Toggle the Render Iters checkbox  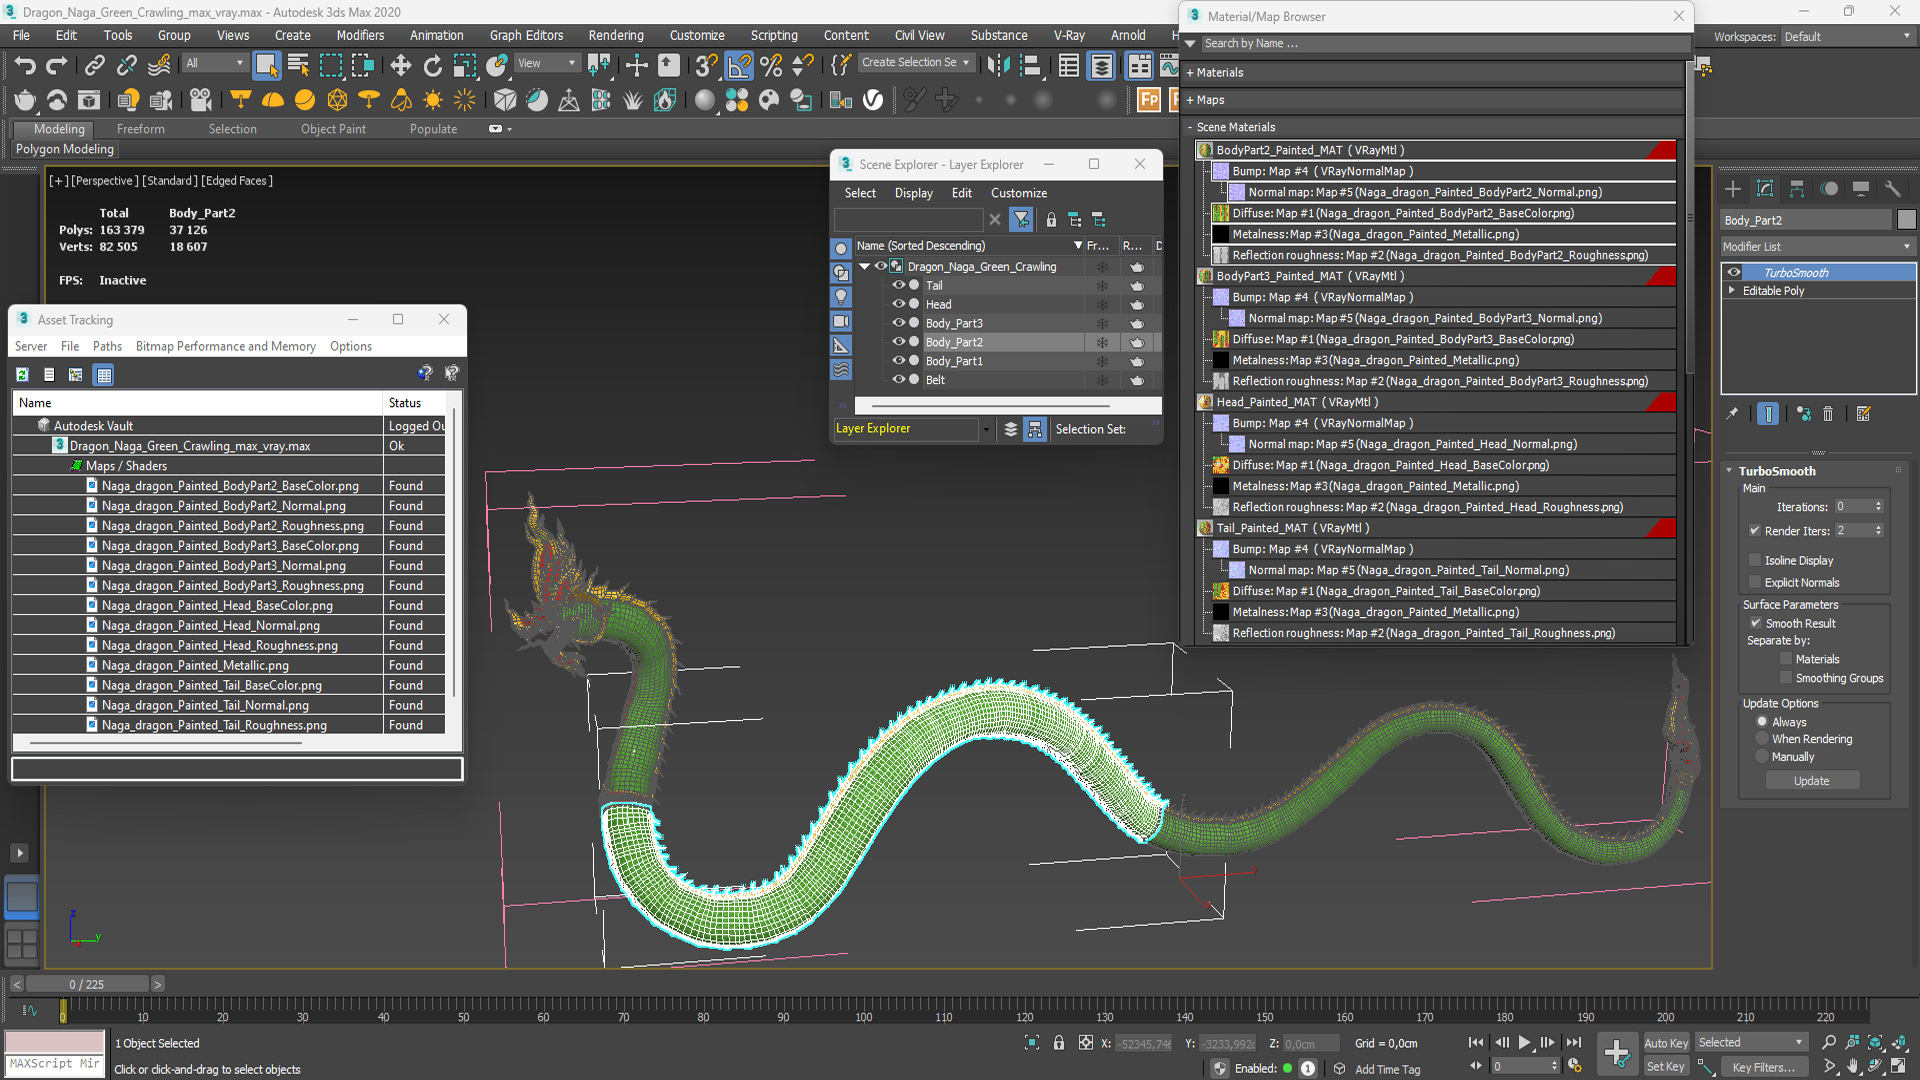click(x=1755, y=531)
